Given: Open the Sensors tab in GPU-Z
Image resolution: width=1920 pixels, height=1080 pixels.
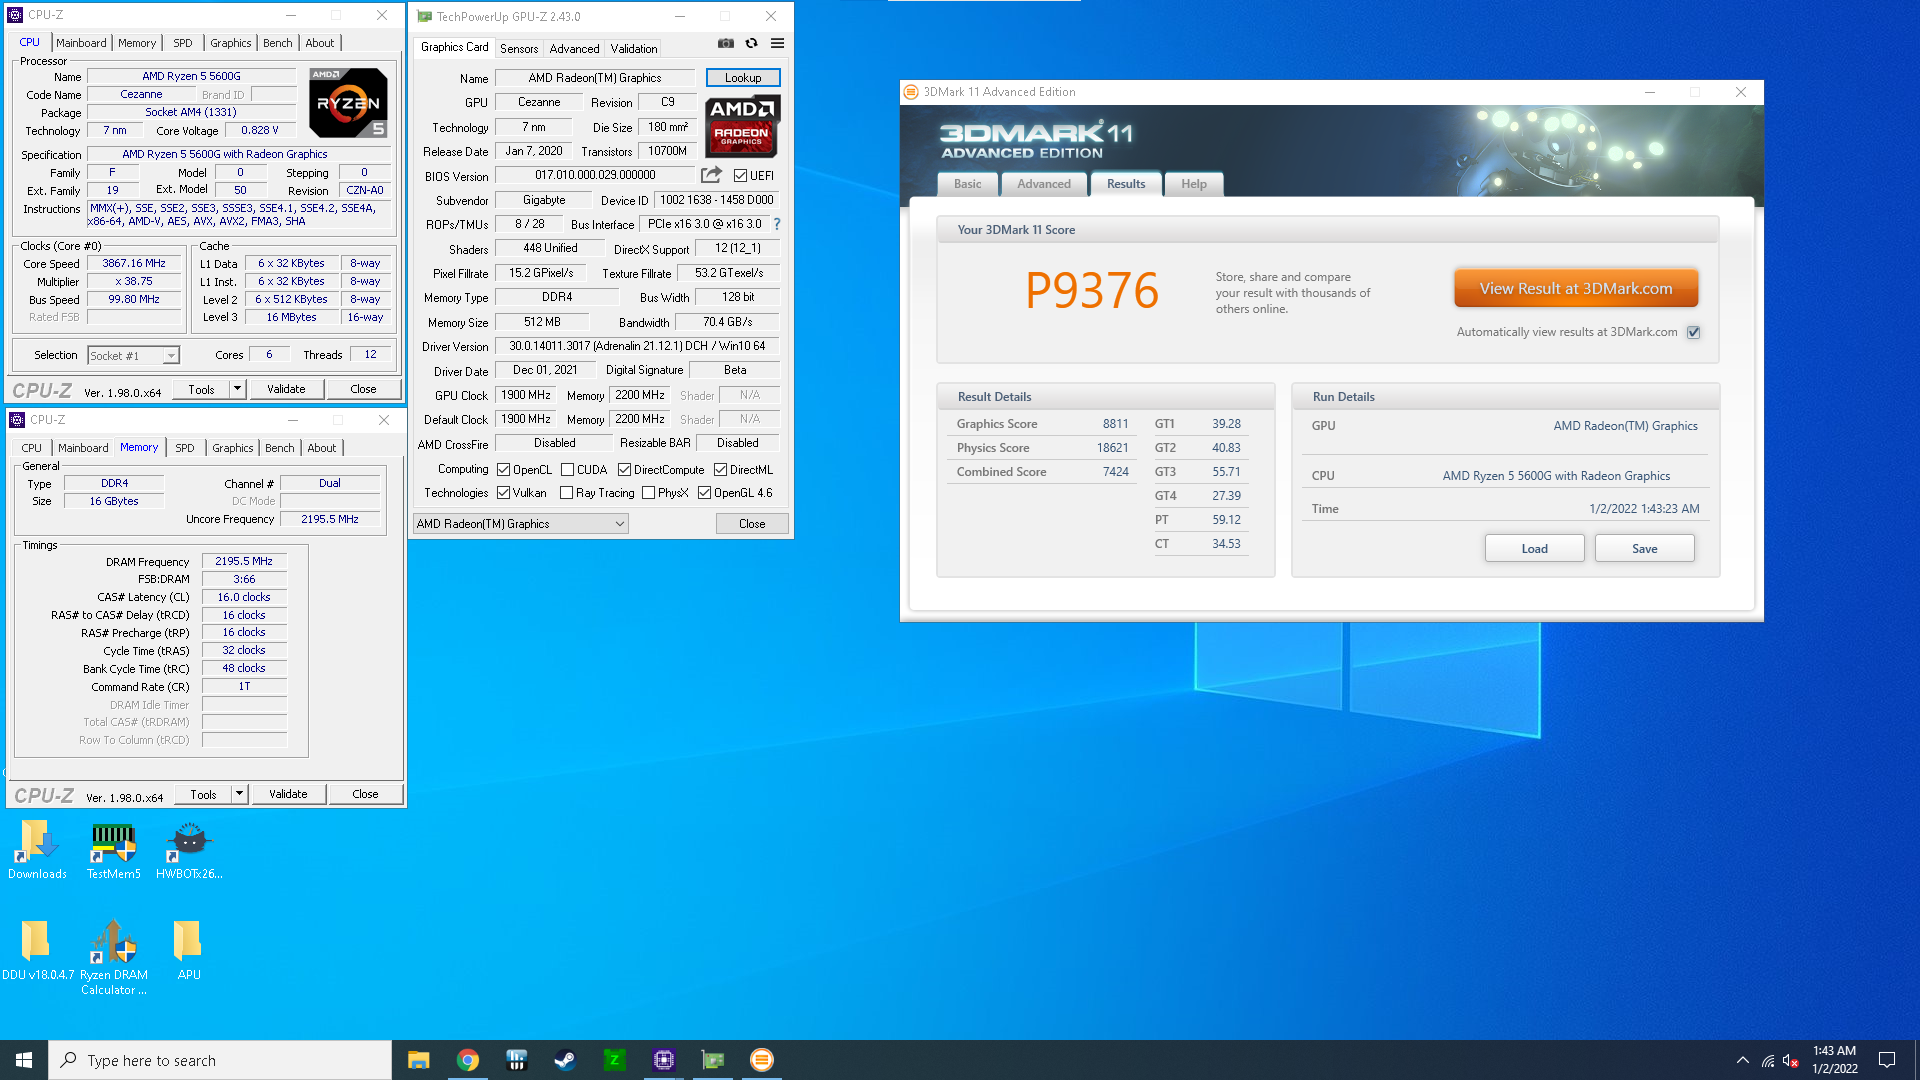Looking at the screenshot, I should (519, 48).
